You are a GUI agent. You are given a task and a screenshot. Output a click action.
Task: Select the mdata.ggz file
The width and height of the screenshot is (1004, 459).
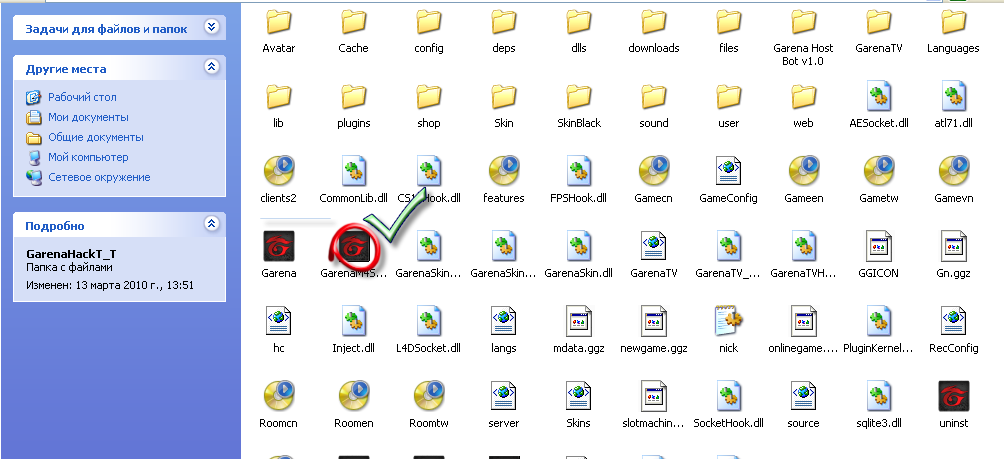pyautogui.click(x=579, y=321)
